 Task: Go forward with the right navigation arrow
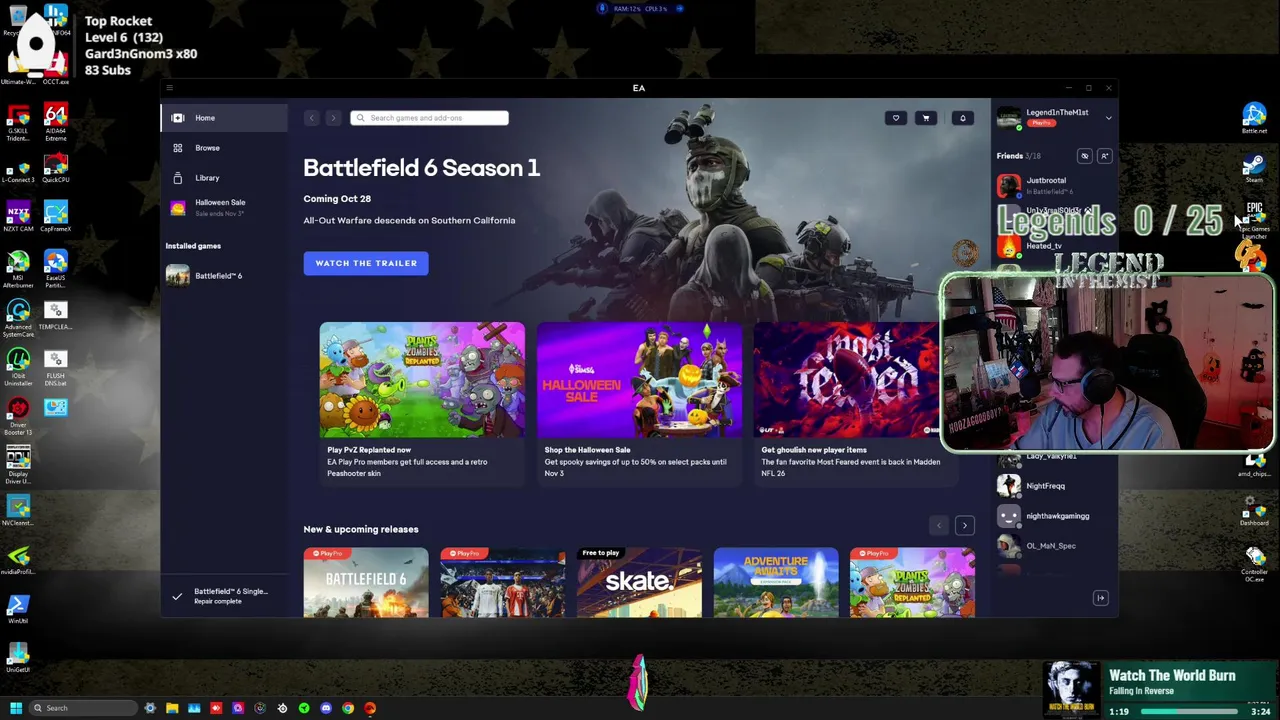pyautogui.click(x=333, y=118)
